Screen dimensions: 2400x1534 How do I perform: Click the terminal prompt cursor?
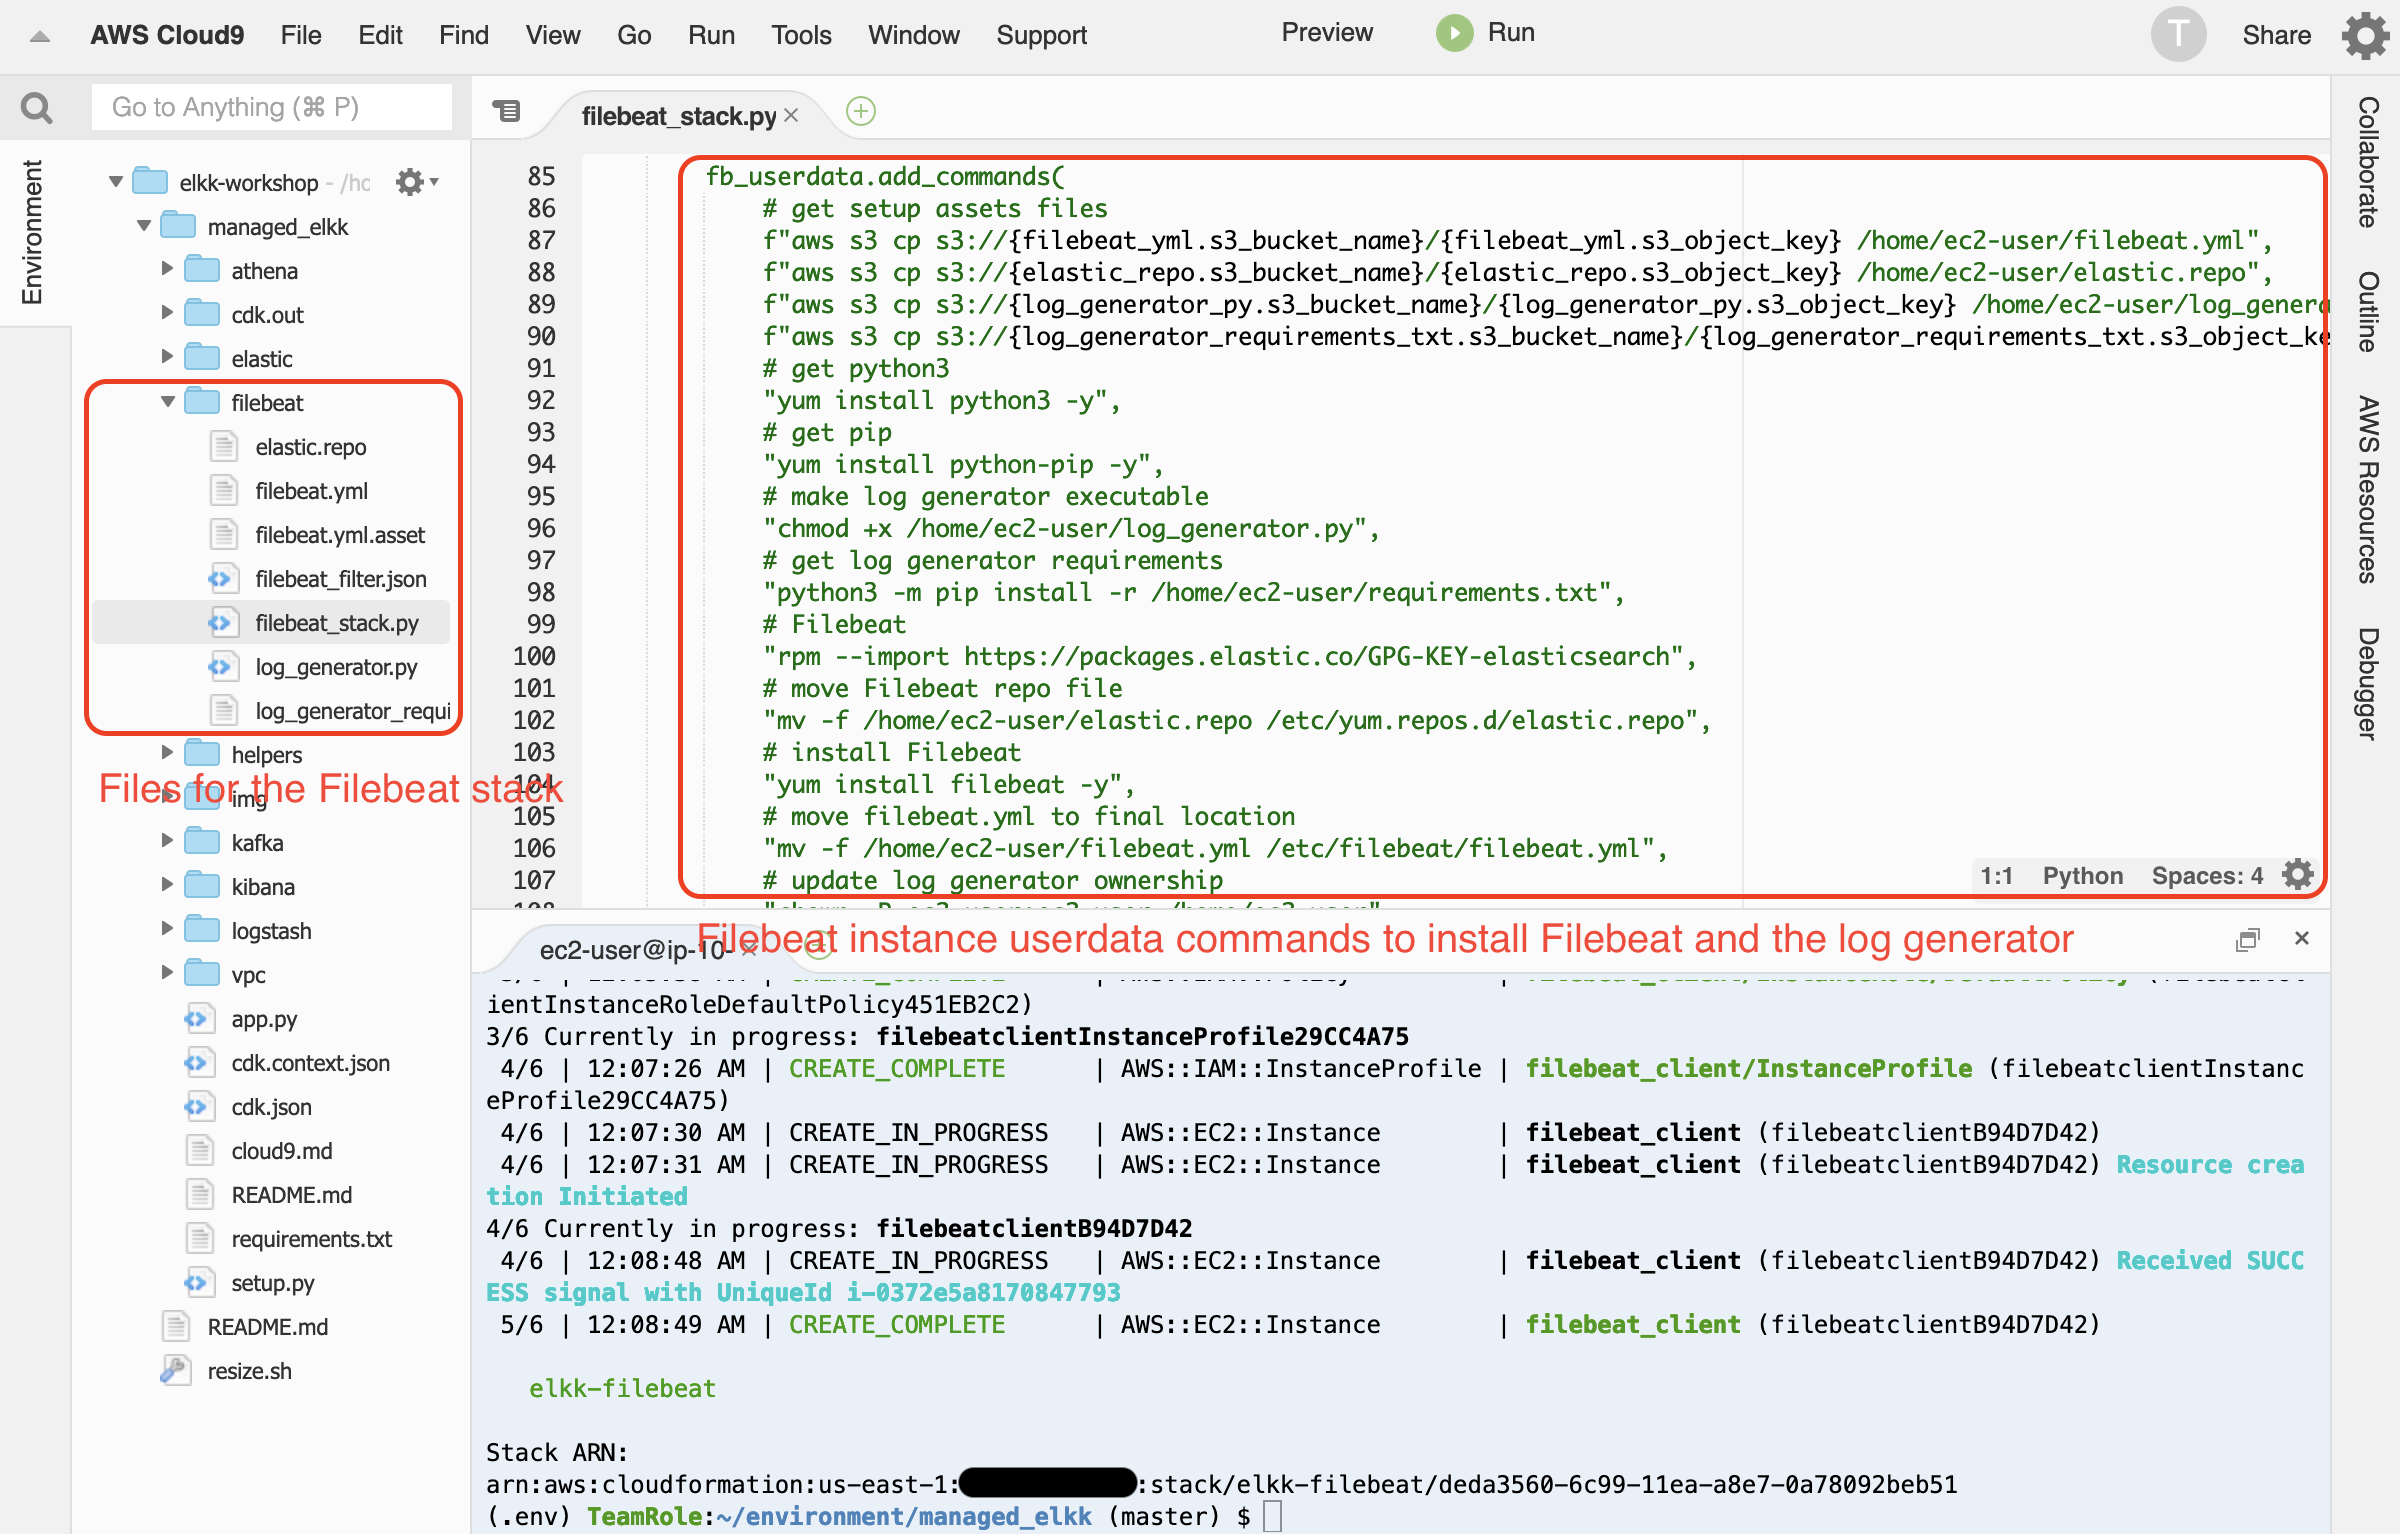click(x=1272, y=1515)
